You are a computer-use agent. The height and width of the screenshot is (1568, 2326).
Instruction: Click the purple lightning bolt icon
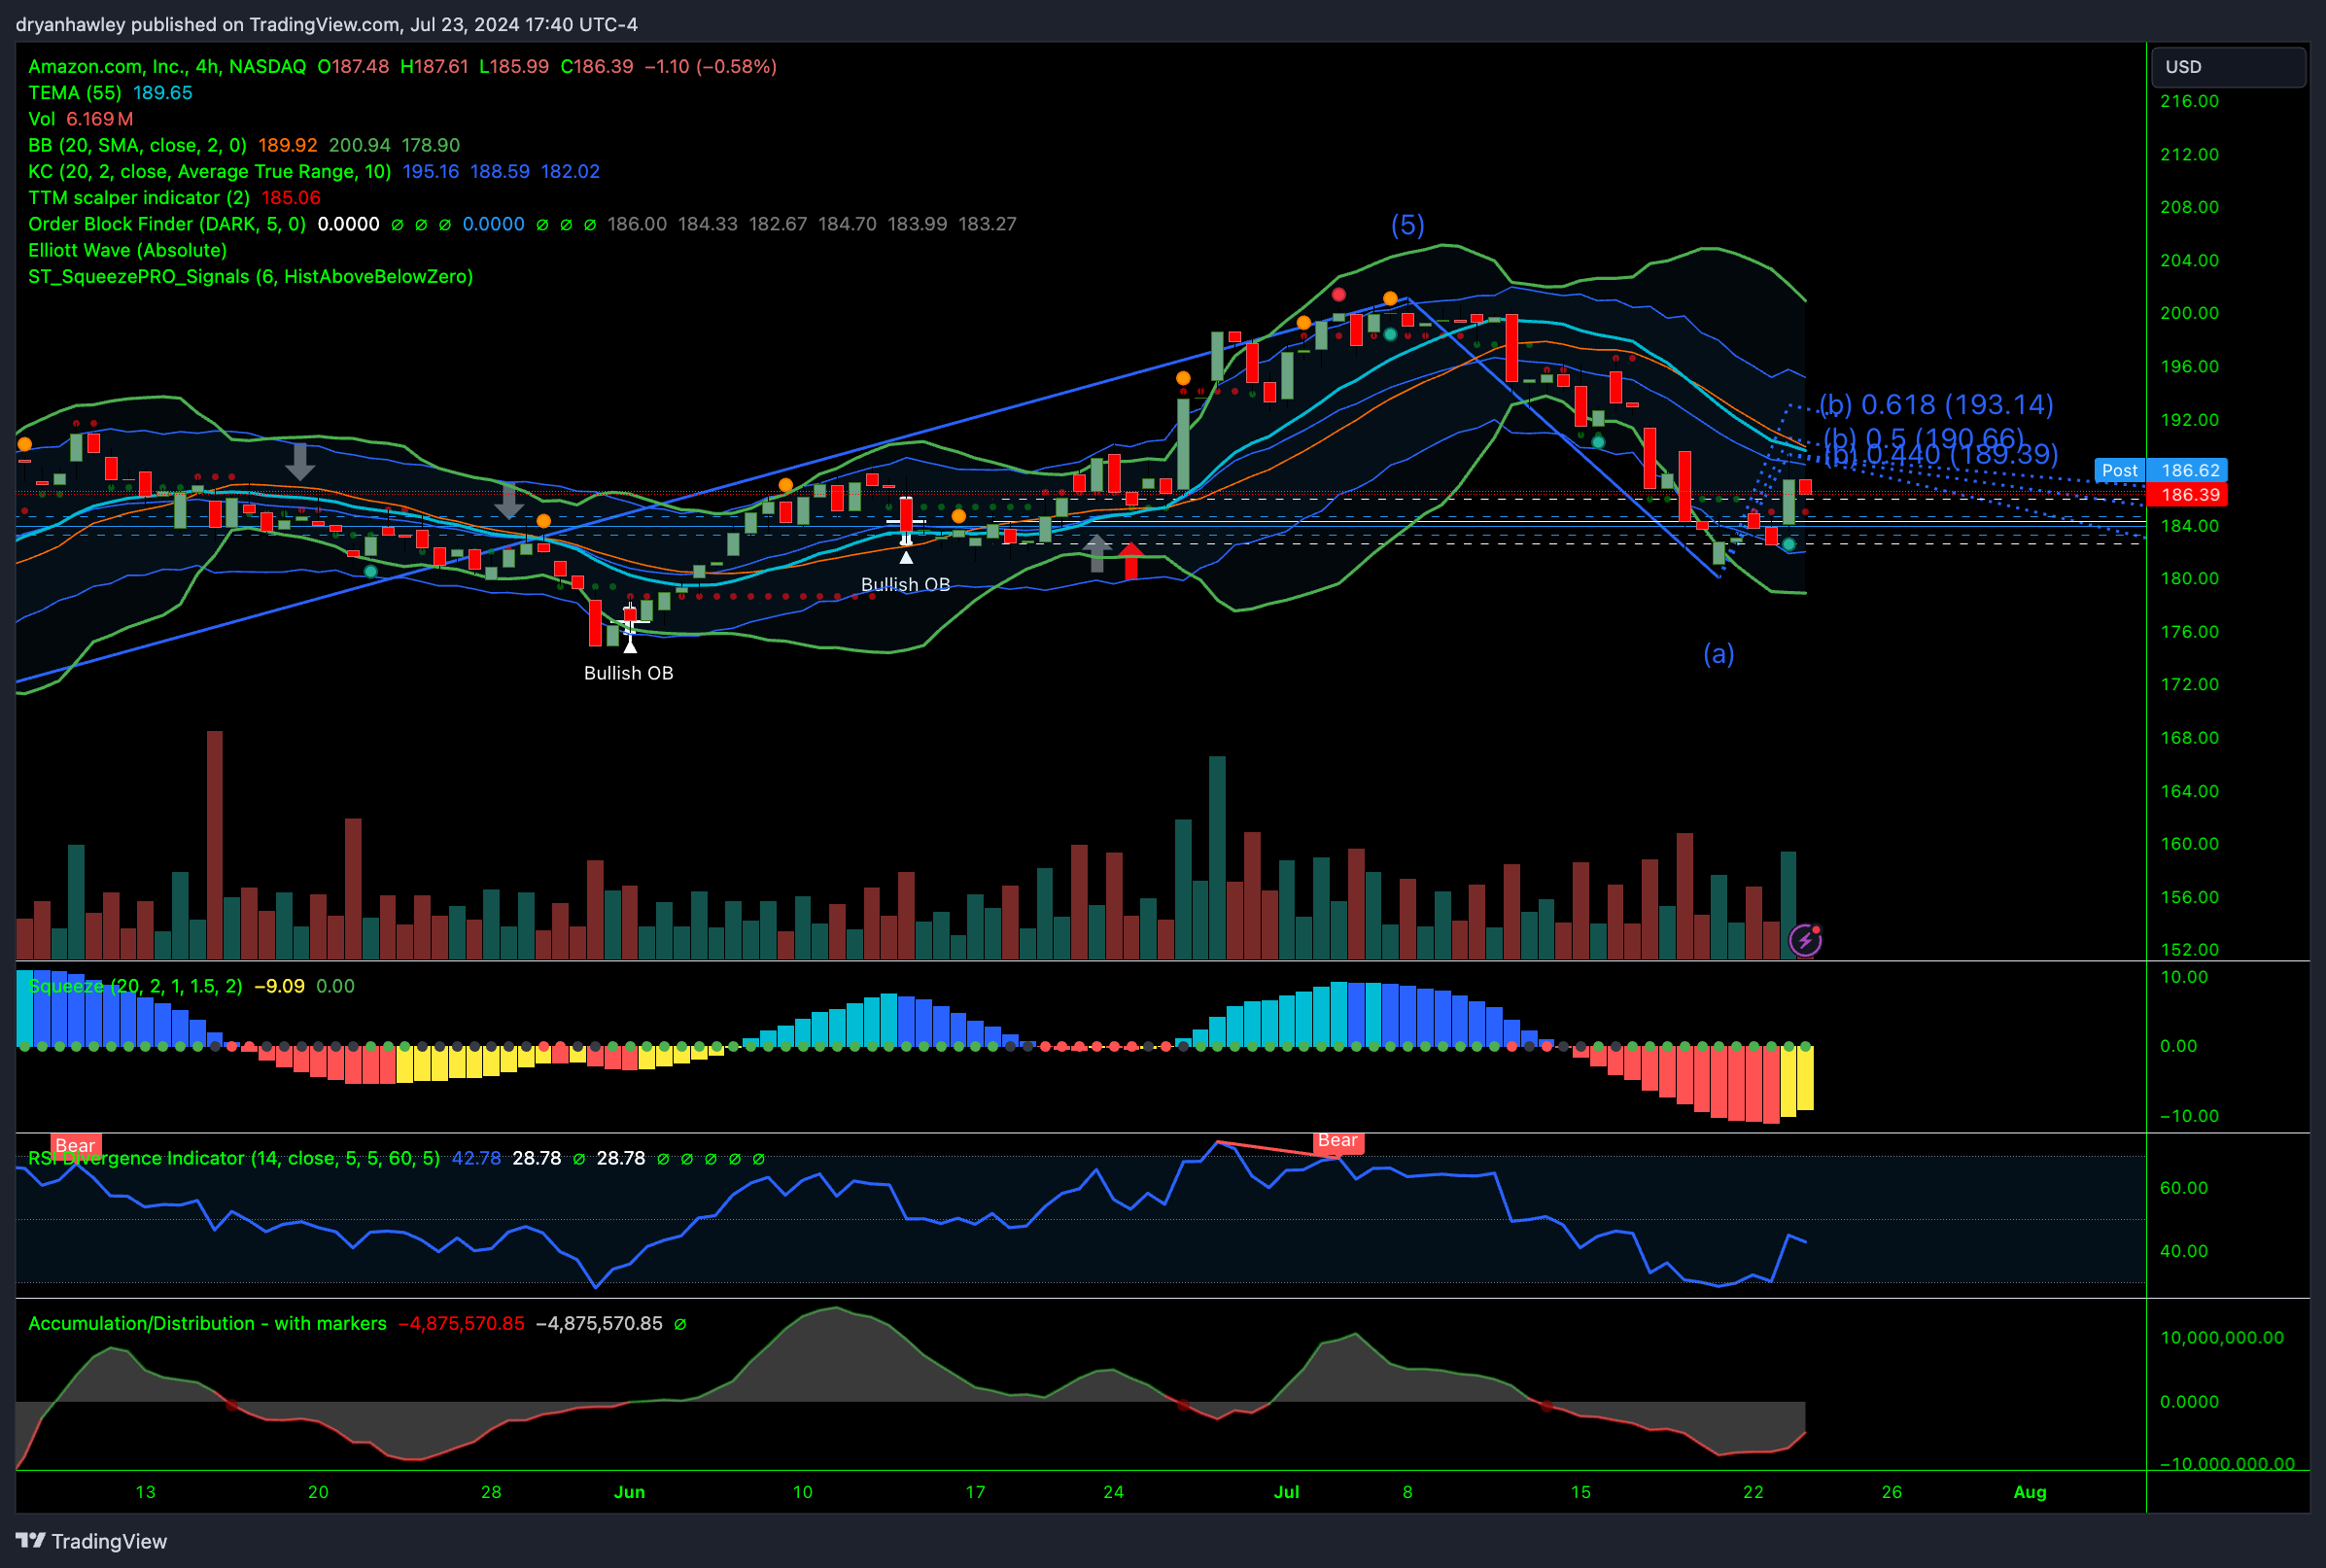(1805, 940)
